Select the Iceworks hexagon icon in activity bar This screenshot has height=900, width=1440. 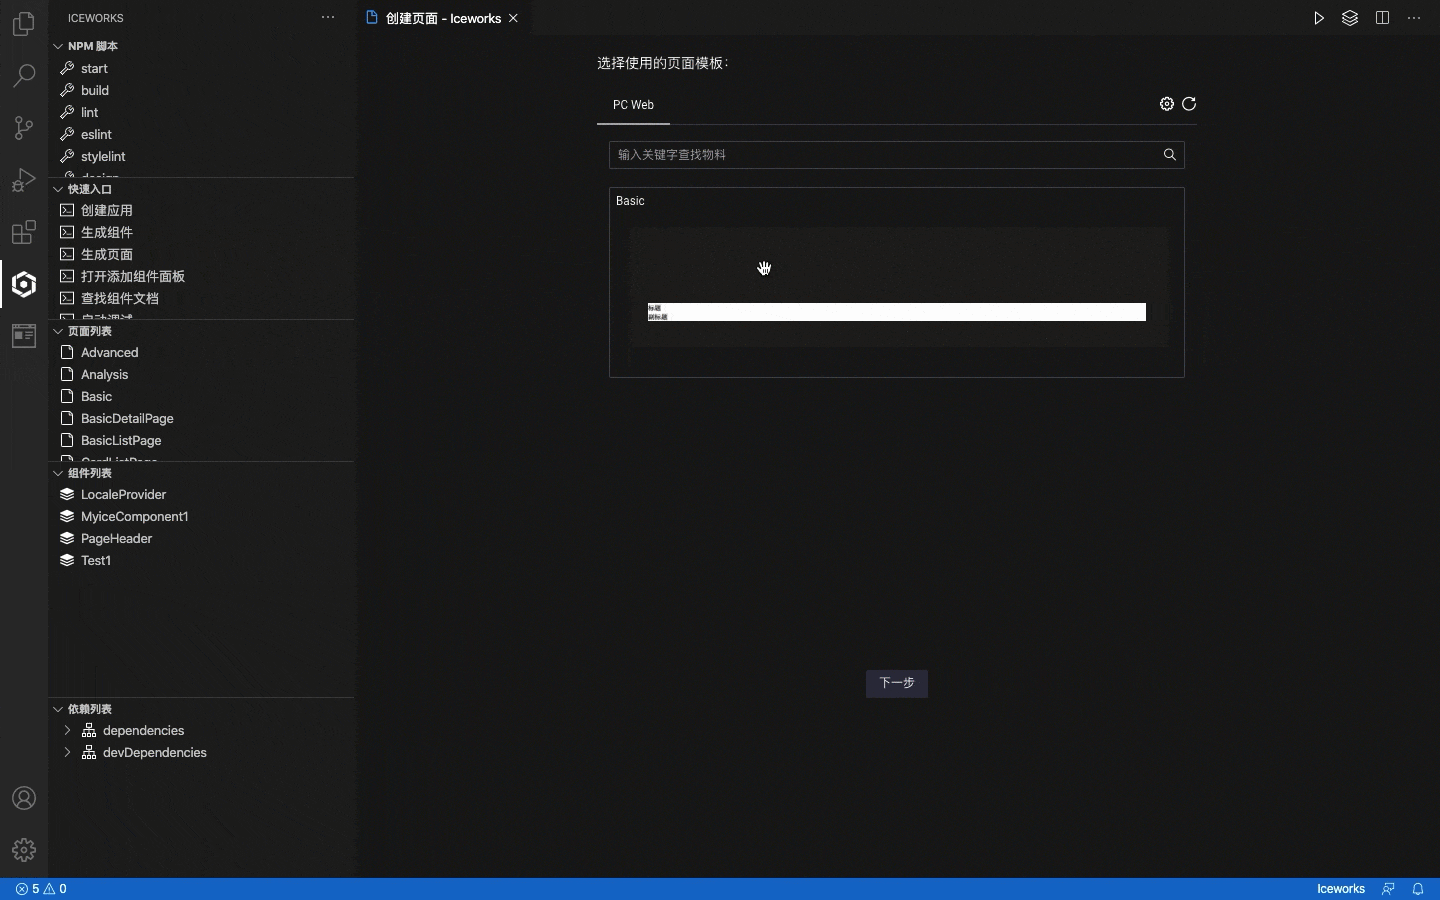coord(24,284)
